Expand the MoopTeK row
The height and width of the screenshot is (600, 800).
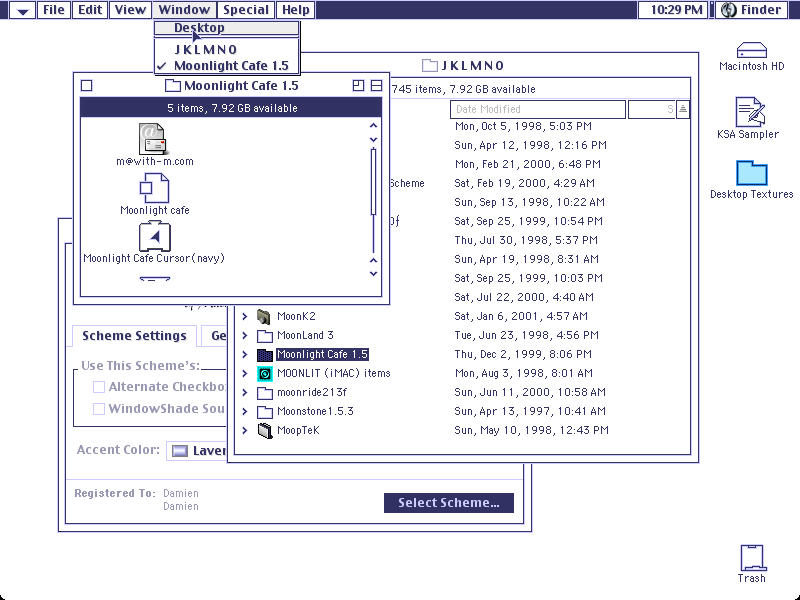point(245,431)
